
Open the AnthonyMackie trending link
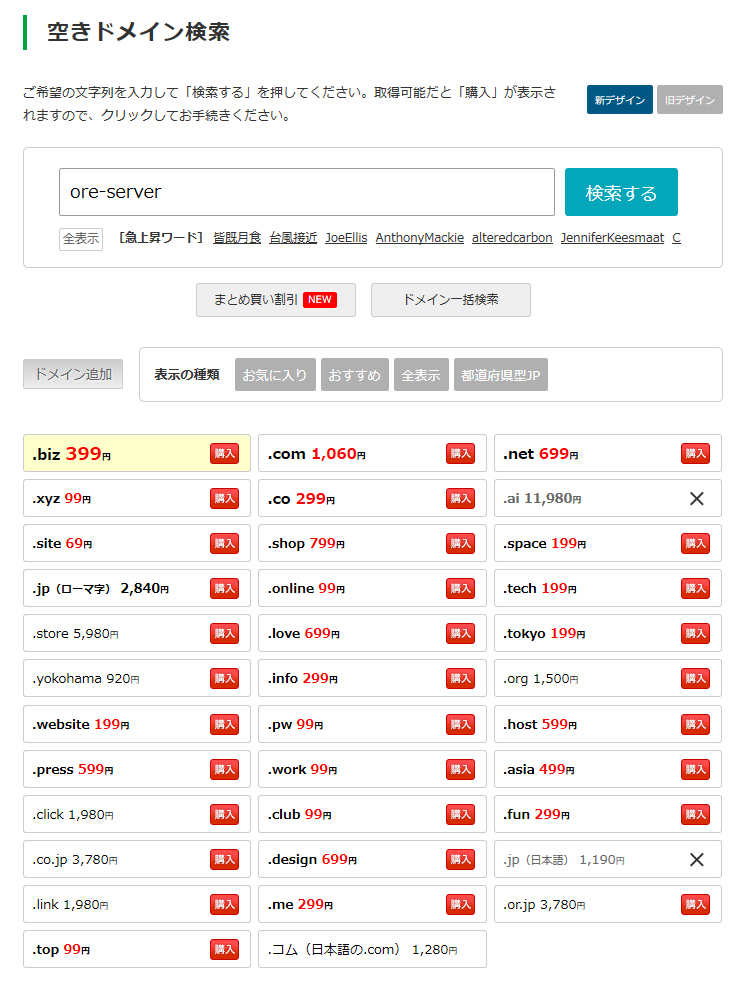click(420, 238)
